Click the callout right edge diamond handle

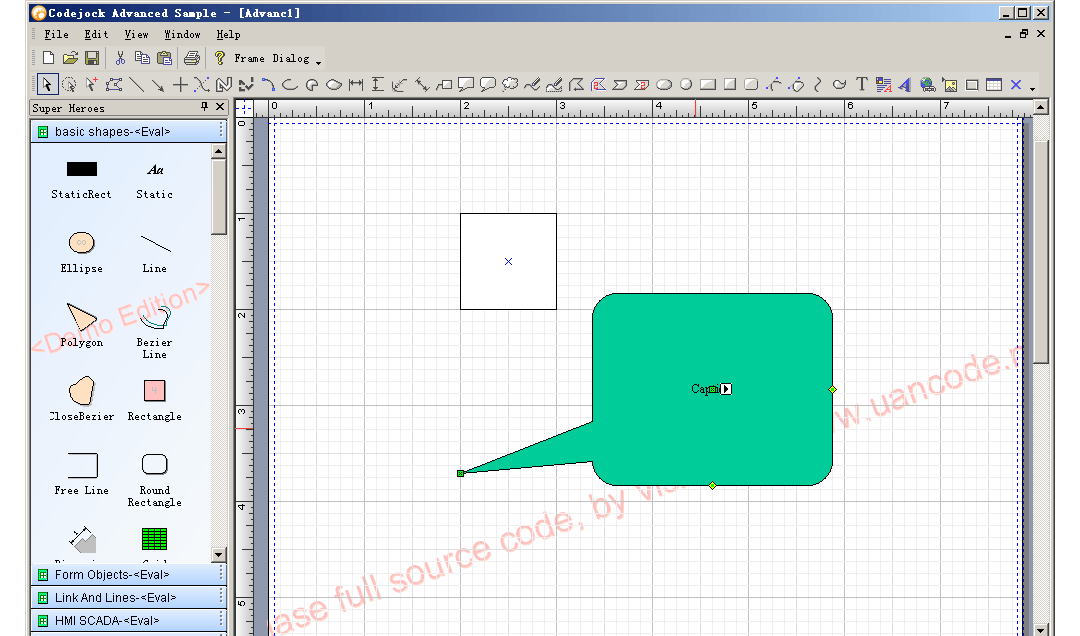[832, 389]
